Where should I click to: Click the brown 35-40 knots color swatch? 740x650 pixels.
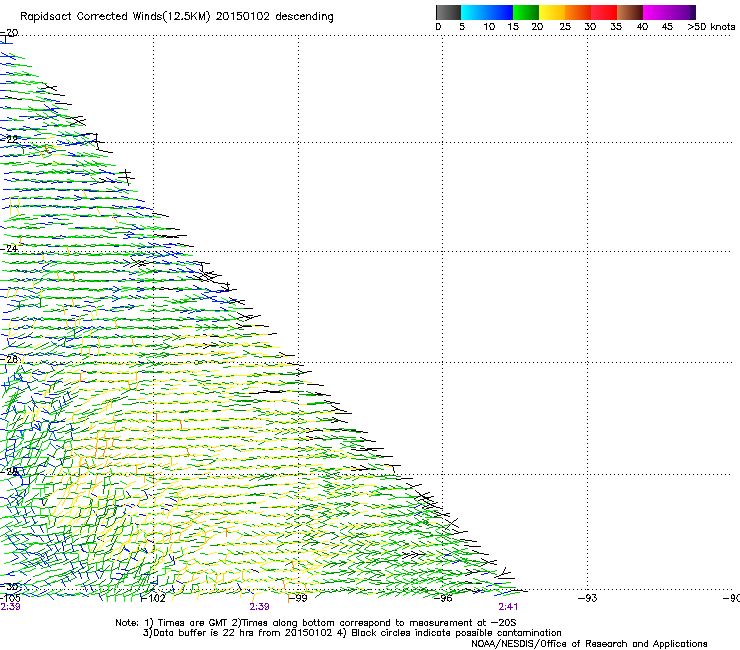point(630,12)
